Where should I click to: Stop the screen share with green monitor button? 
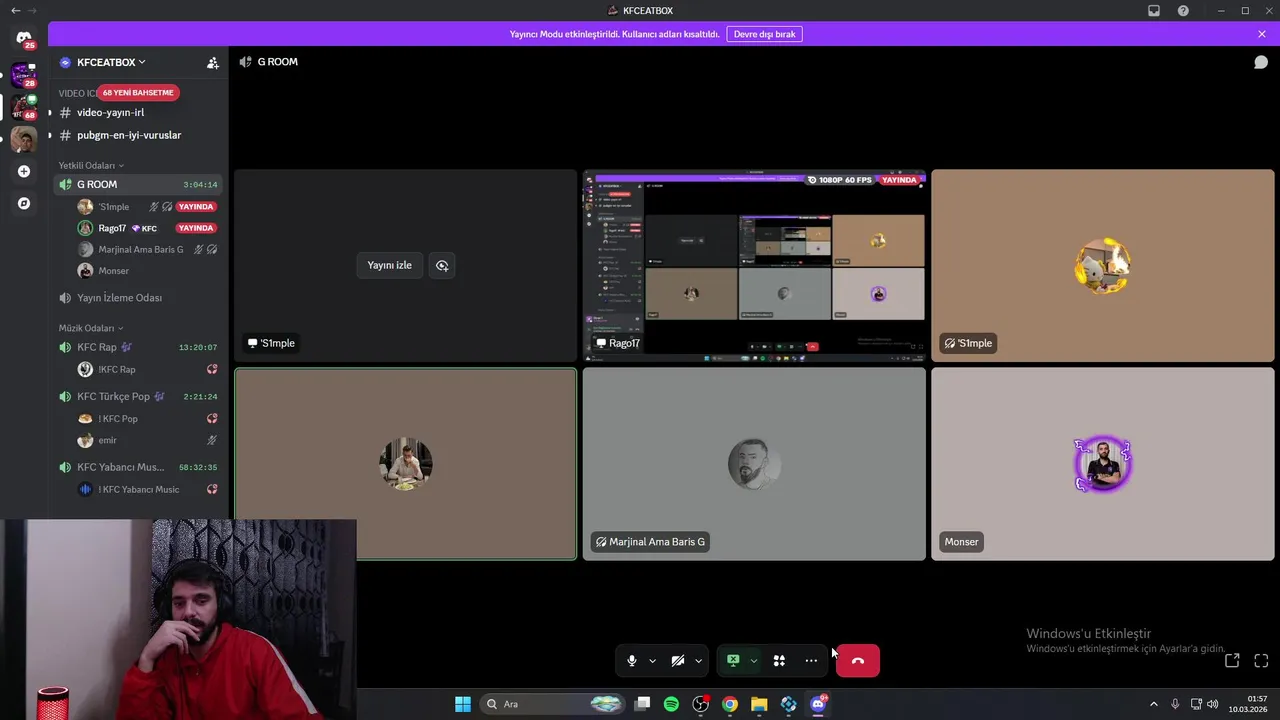coord(733,660)
